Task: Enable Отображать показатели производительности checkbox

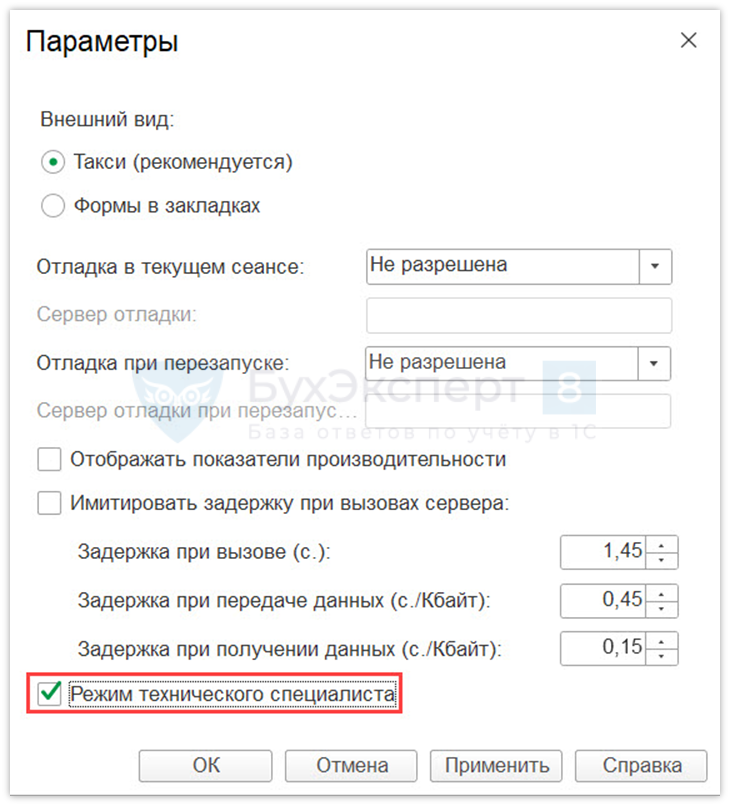Action: point(49,460)
